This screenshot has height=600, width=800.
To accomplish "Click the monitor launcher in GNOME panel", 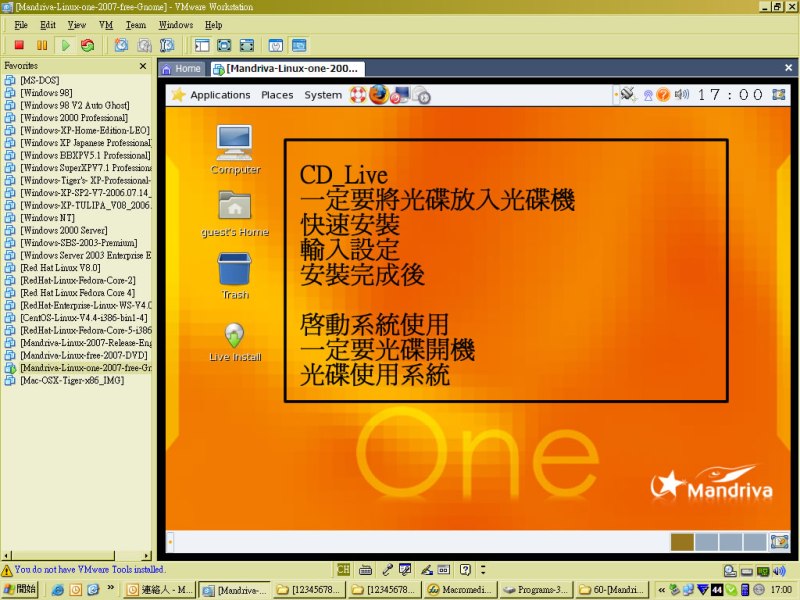I will click(400, 95).
